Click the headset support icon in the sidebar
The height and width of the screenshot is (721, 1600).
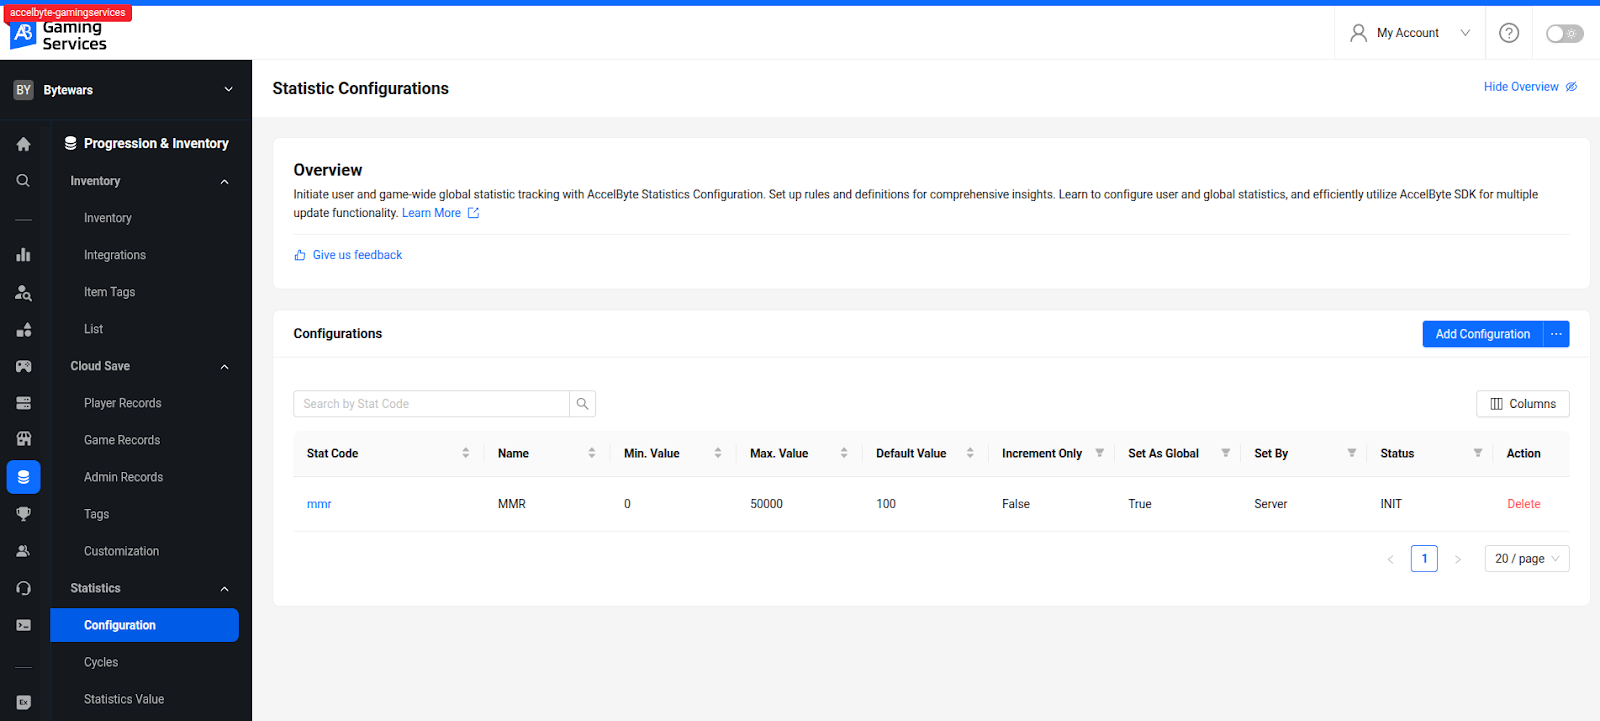coord(23,588)
